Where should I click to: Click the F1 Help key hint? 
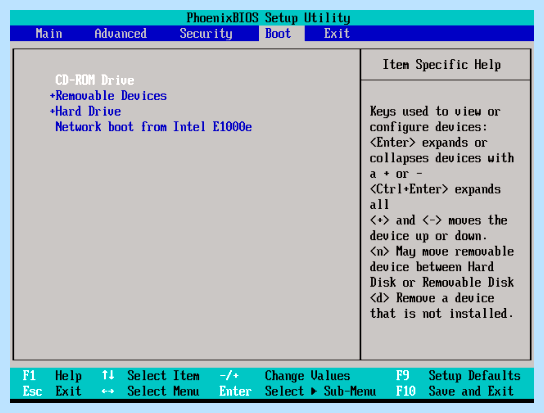52,376
